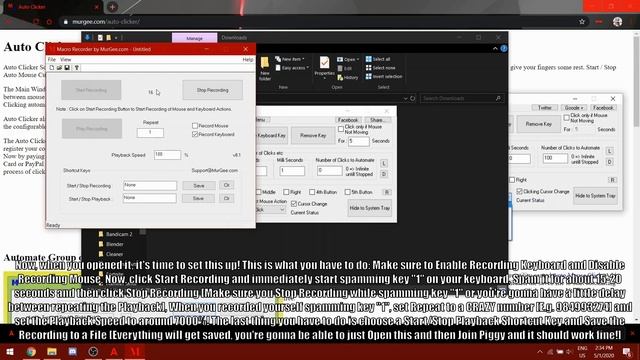The image size is (640, 360).
Task: Open the File menu in Macro Recorder
Action: 52,60
